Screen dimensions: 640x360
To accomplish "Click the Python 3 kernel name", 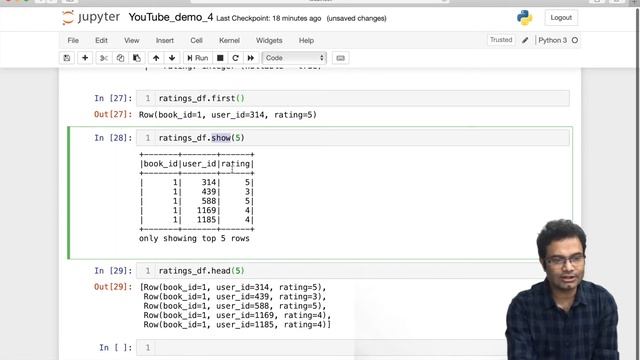I will click(552, 40).
